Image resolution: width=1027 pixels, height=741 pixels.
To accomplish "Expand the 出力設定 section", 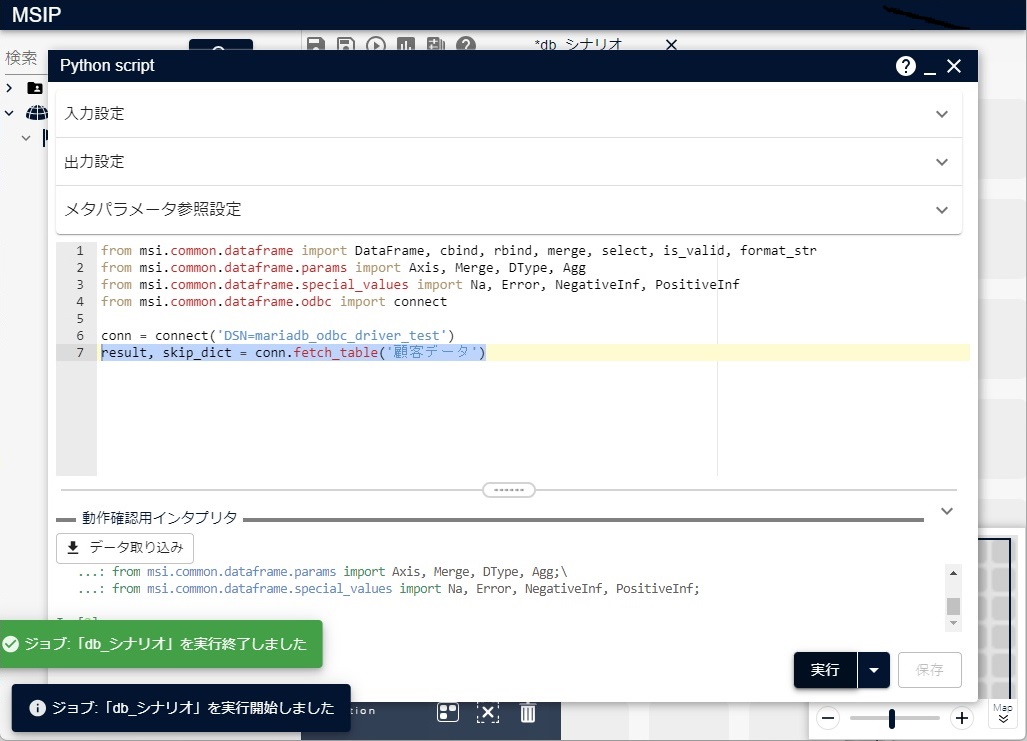I will click(509, 162).
